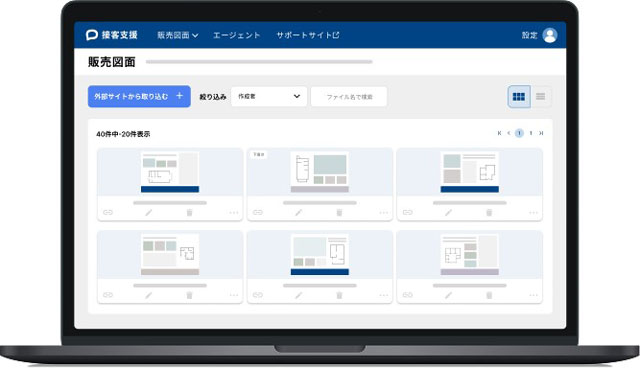Go to the next page arrow
640x368 pixels.
(531, 133)
